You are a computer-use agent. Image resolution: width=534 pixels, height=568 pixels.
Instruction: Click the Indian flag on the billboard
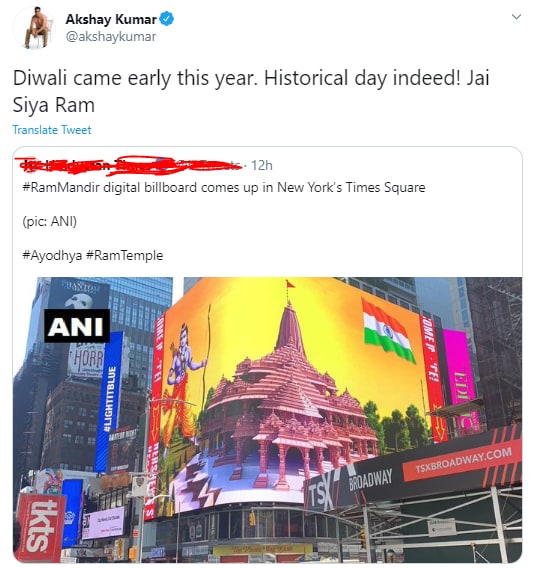click(388, 331)
